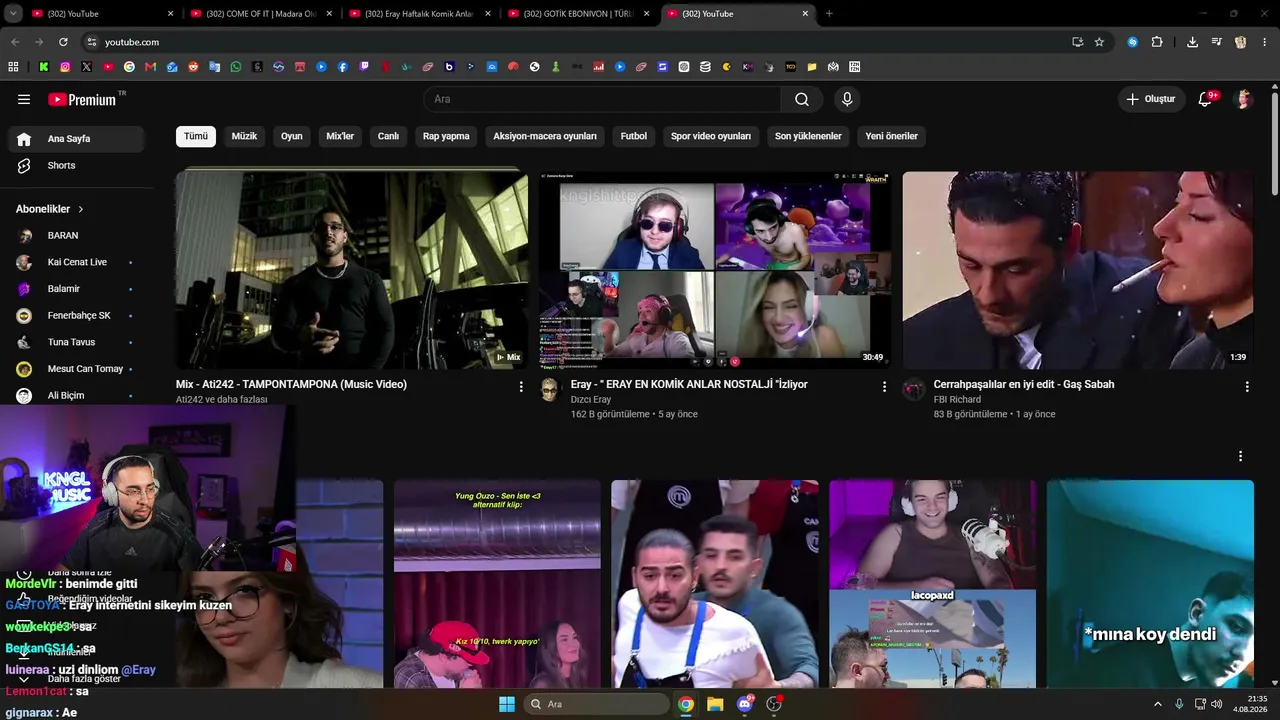Viewport: 1280px width, 720px height.
Task: Select the Son yüklenenler chip
Action: 808,136
